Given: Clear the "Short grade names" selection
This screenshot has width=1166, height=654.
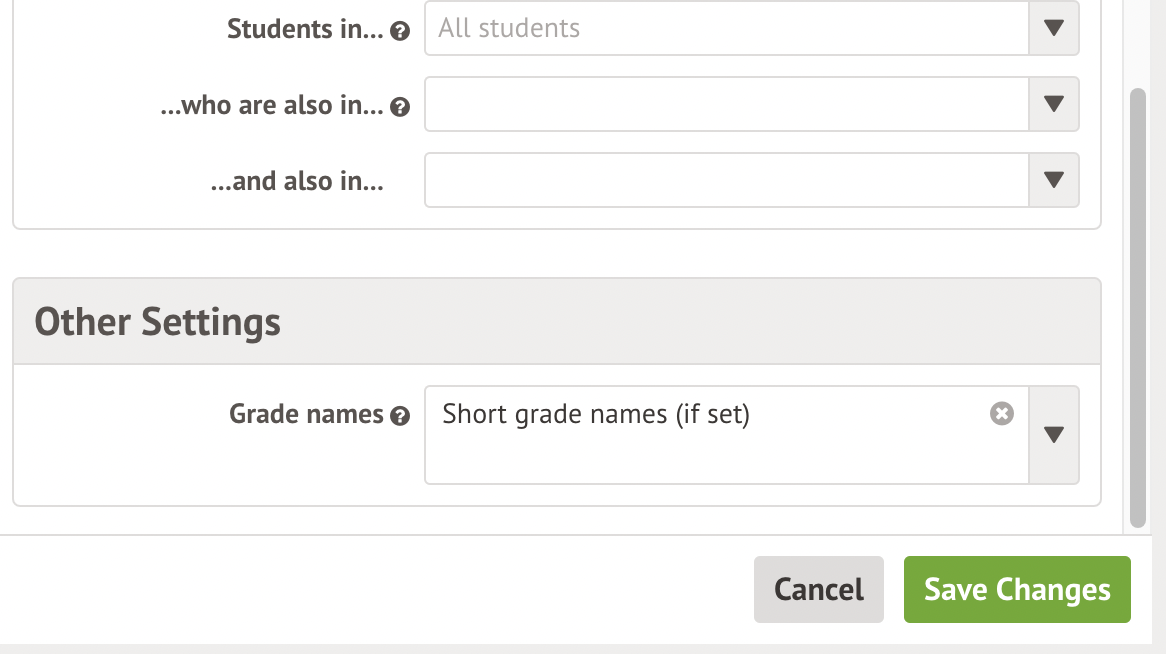Looking at the screenshot, I should [1001, 413].
